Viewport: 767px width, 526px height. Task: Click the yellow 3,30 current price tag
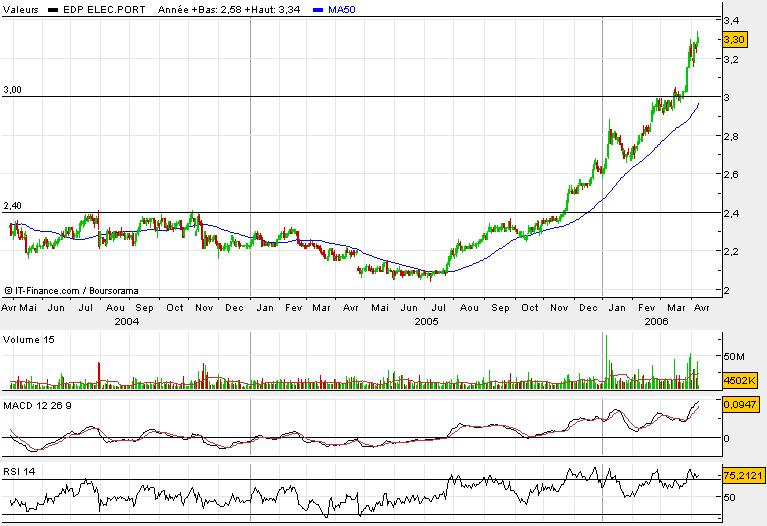tap(735, 40)
